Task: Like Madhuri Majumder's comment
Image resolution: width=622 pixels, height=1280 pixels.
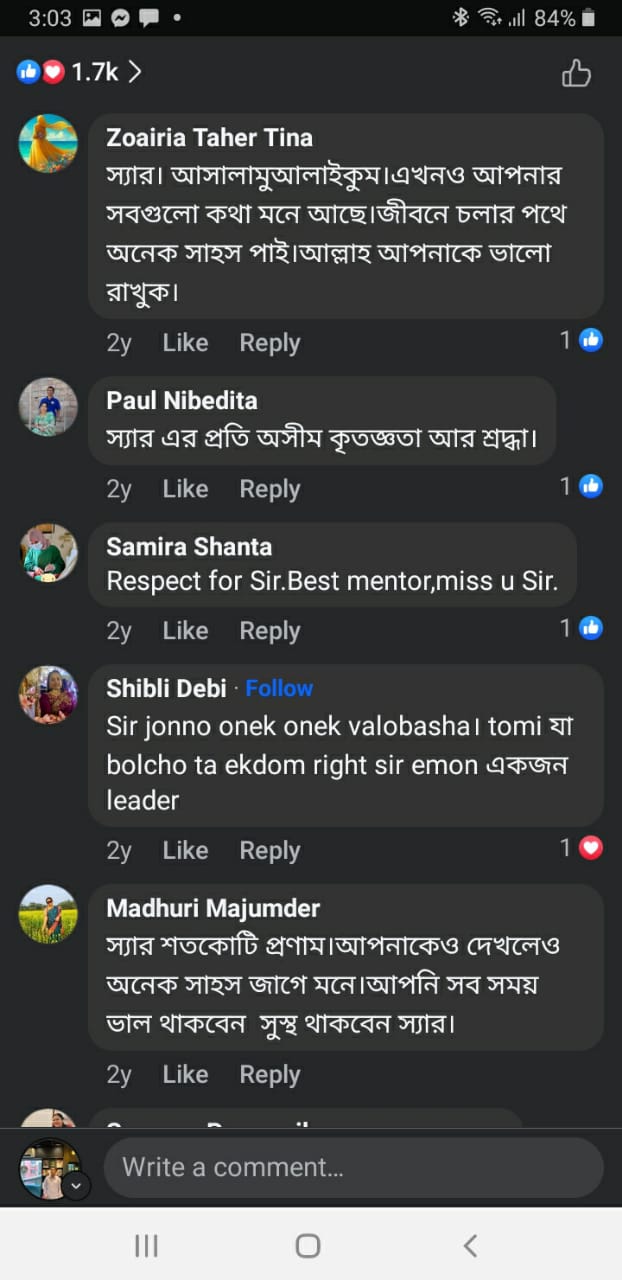Action: (x=185, y=1075)
